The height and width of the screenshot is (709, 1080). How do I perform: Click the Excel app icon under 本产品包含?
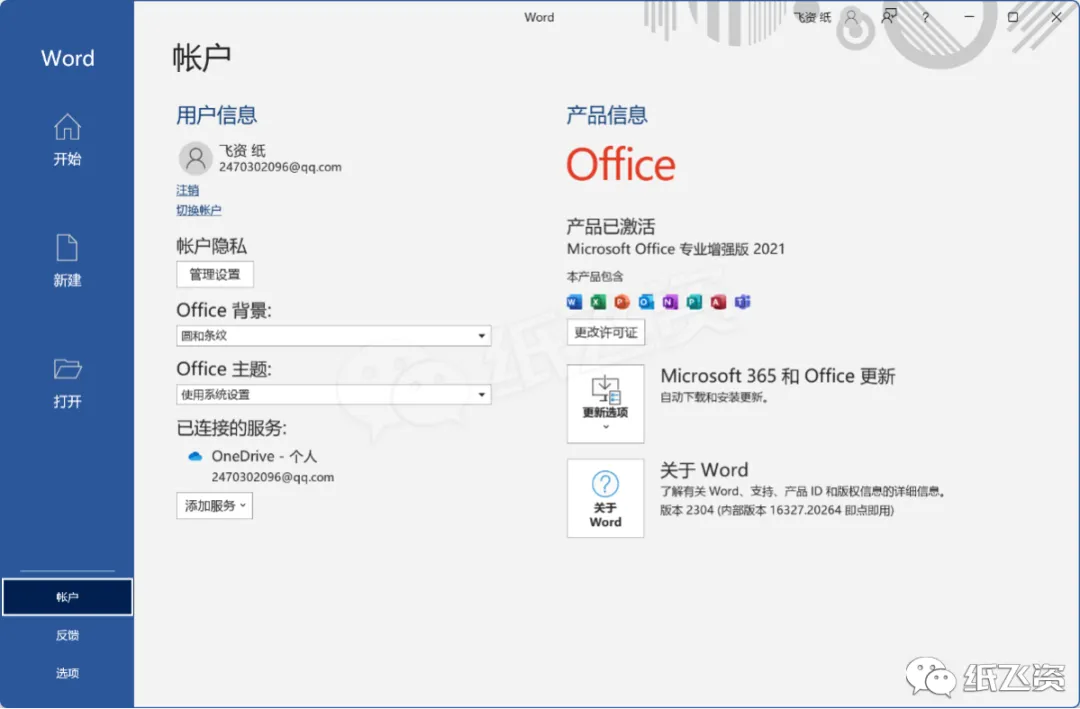click(598, 302)
